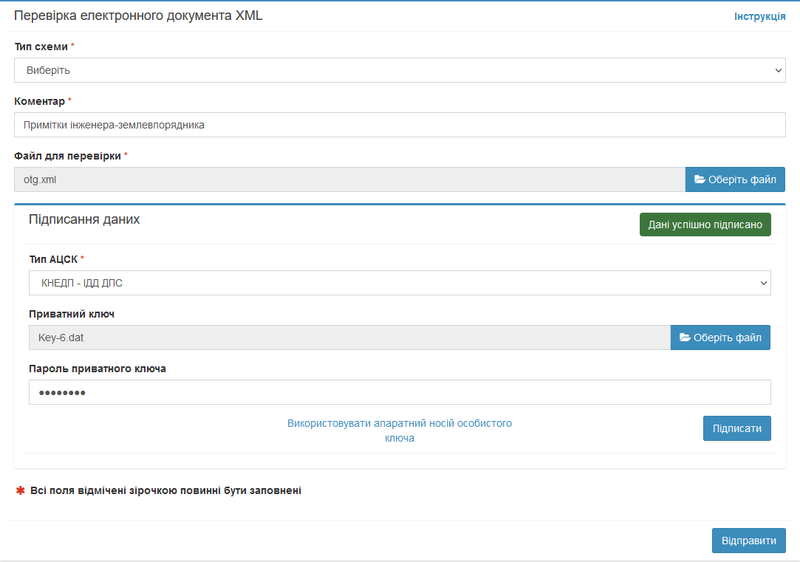The image size is (800, 562).
Task: Focus the Коментар text field
Action: coord(399,125)
